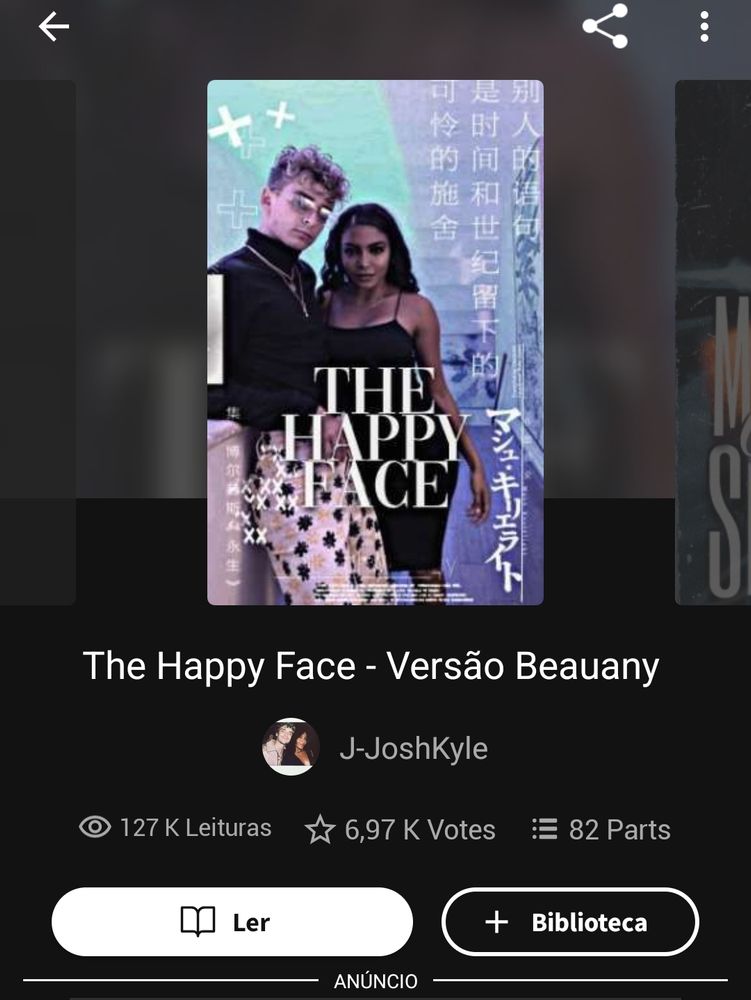Show the next story cover on right
Viewport: 751px width, 1000px height.
713,342
